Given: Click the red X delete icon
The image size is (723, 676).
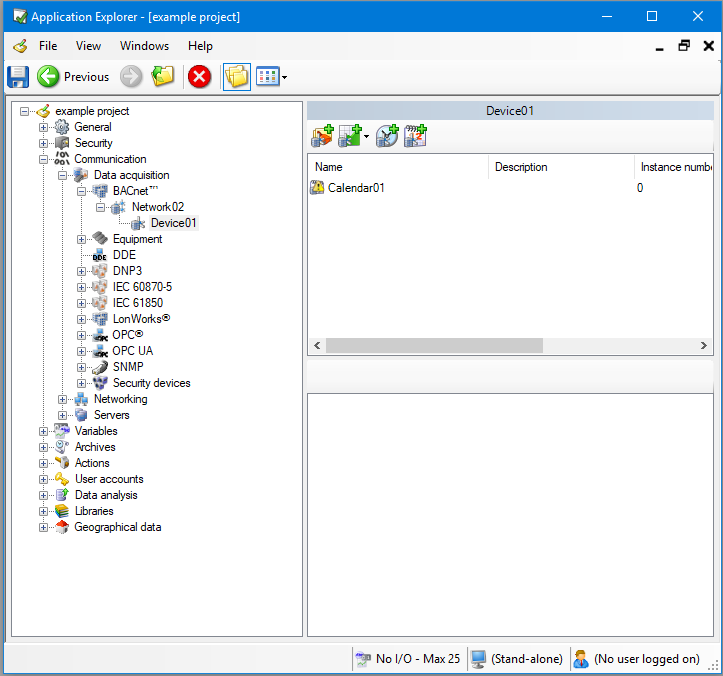Looking at the screenshot, I should [x=200, y=77].
